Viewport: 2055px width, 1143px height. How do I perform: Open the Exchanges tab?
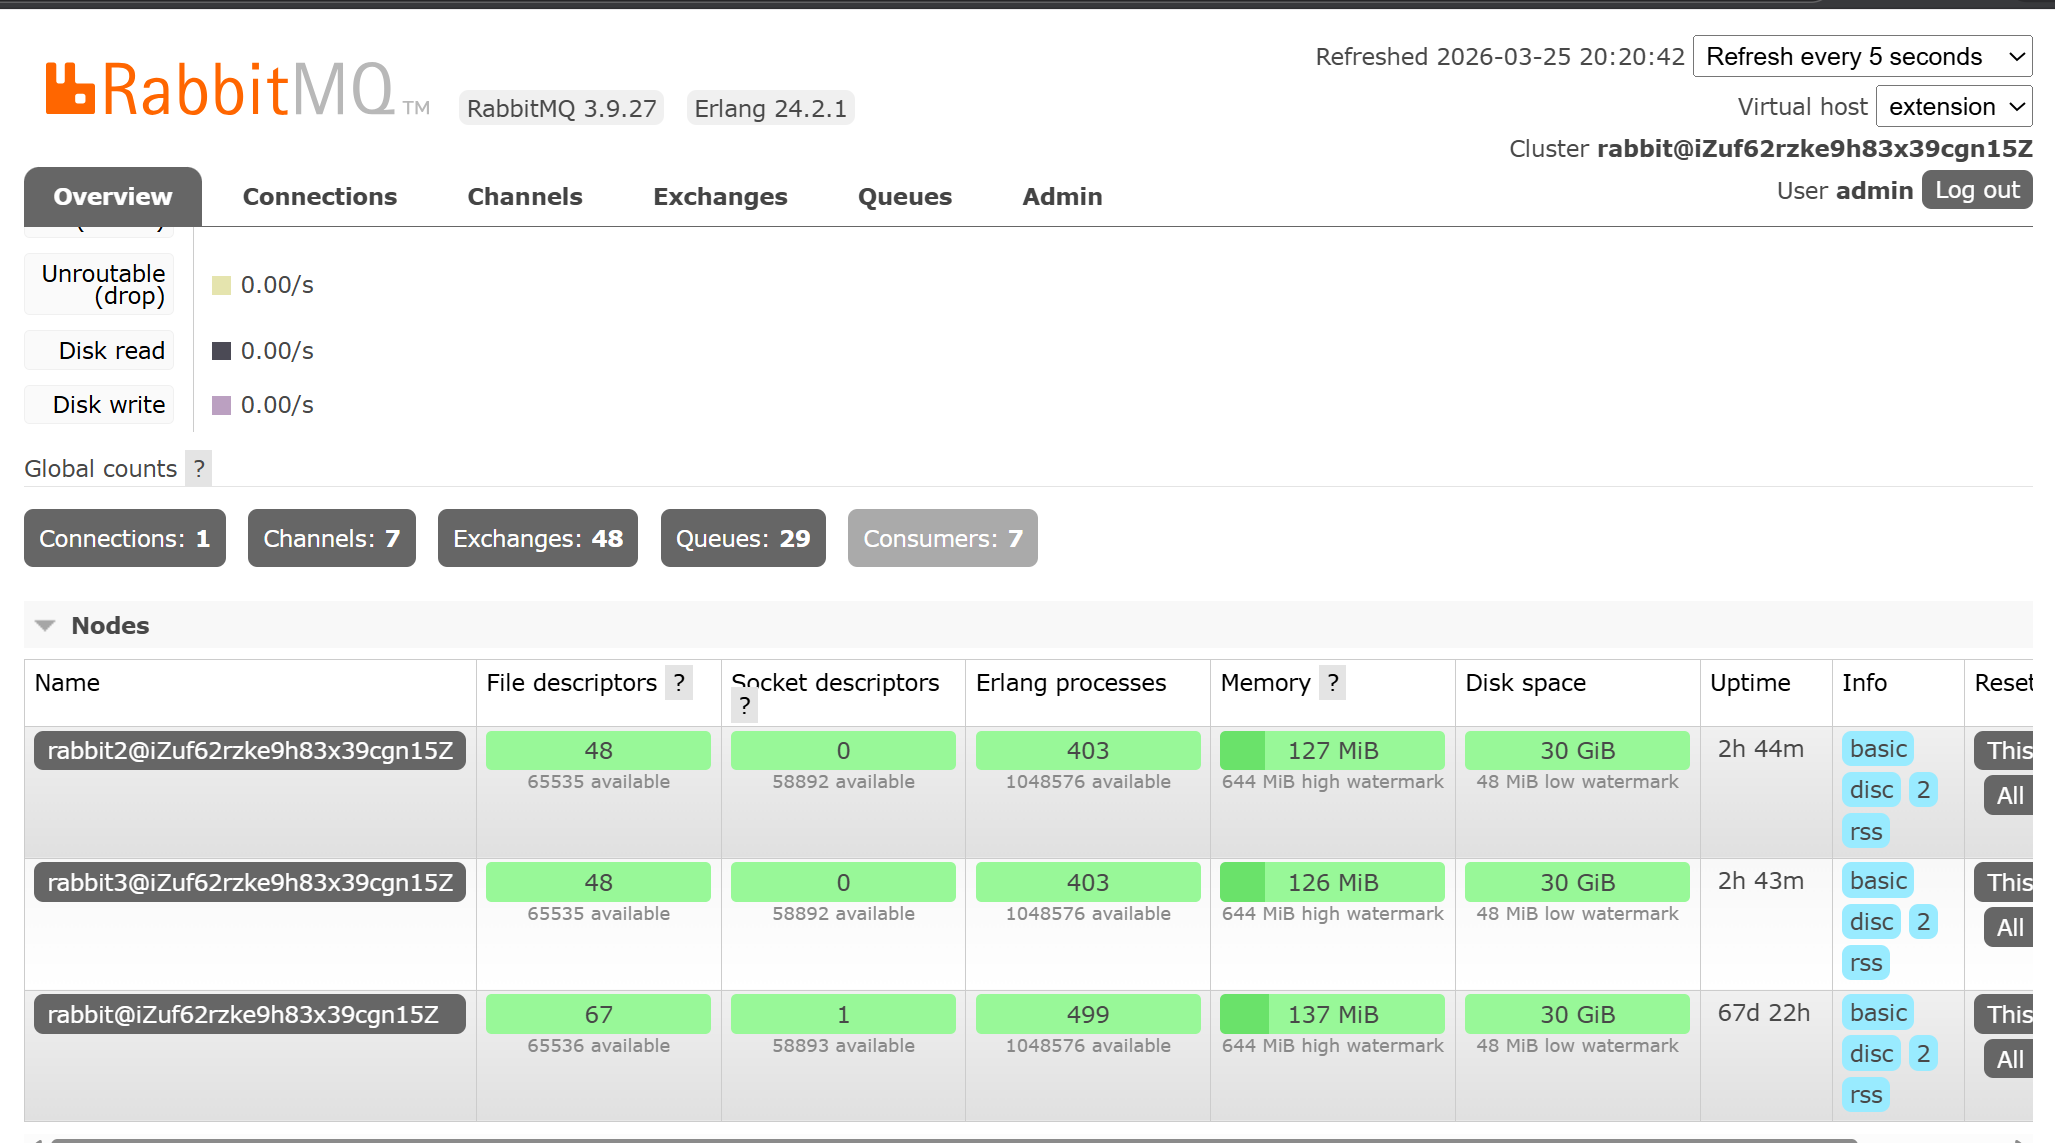click(x=720, y=197)
